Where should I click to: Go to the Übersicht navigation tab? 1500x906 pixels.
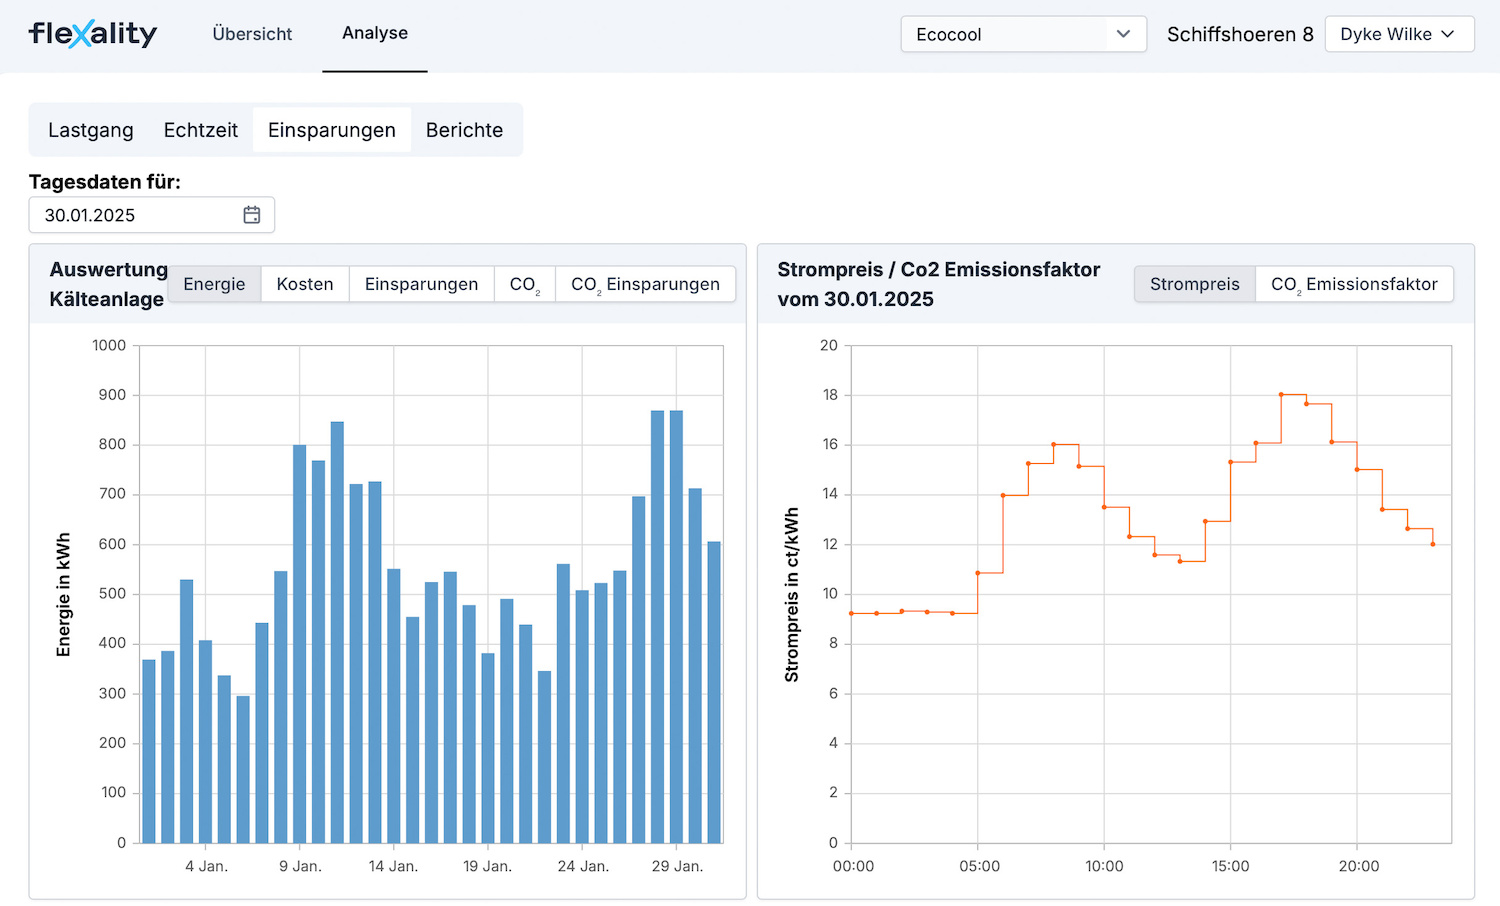252,34
